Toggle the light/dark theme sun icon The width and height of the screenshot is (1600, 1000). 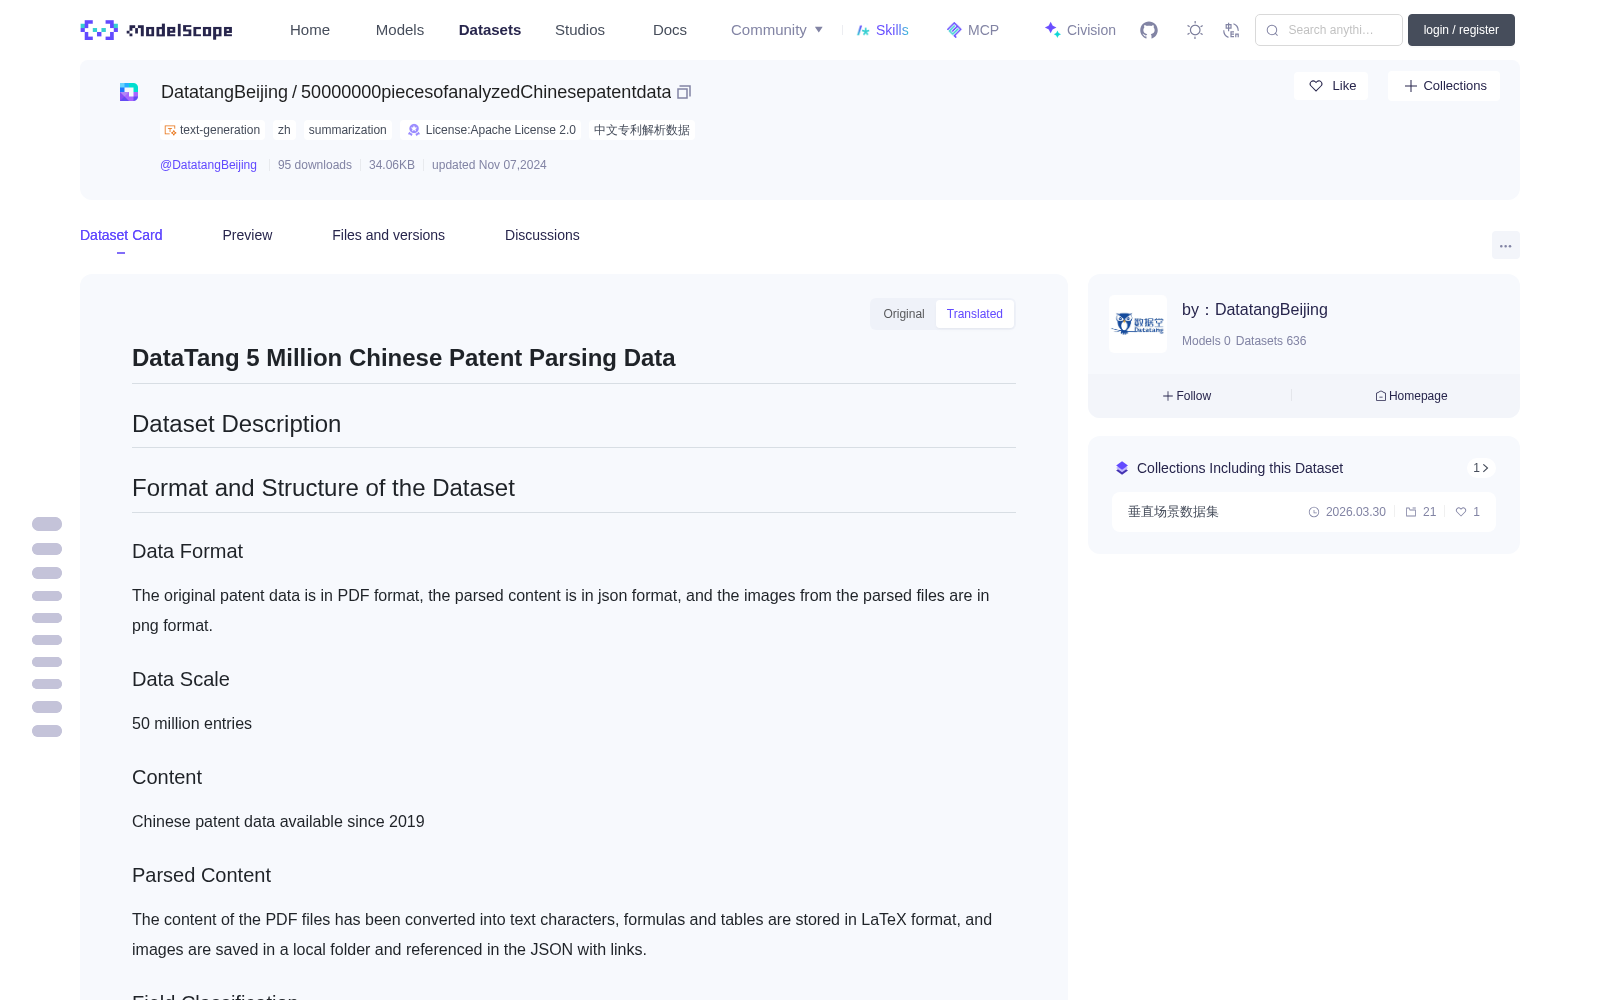[1195, 30]
